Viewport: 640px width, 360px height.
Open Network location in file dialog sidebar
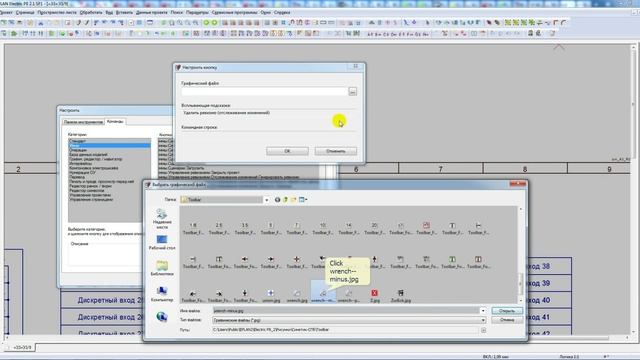click(162, 317)
